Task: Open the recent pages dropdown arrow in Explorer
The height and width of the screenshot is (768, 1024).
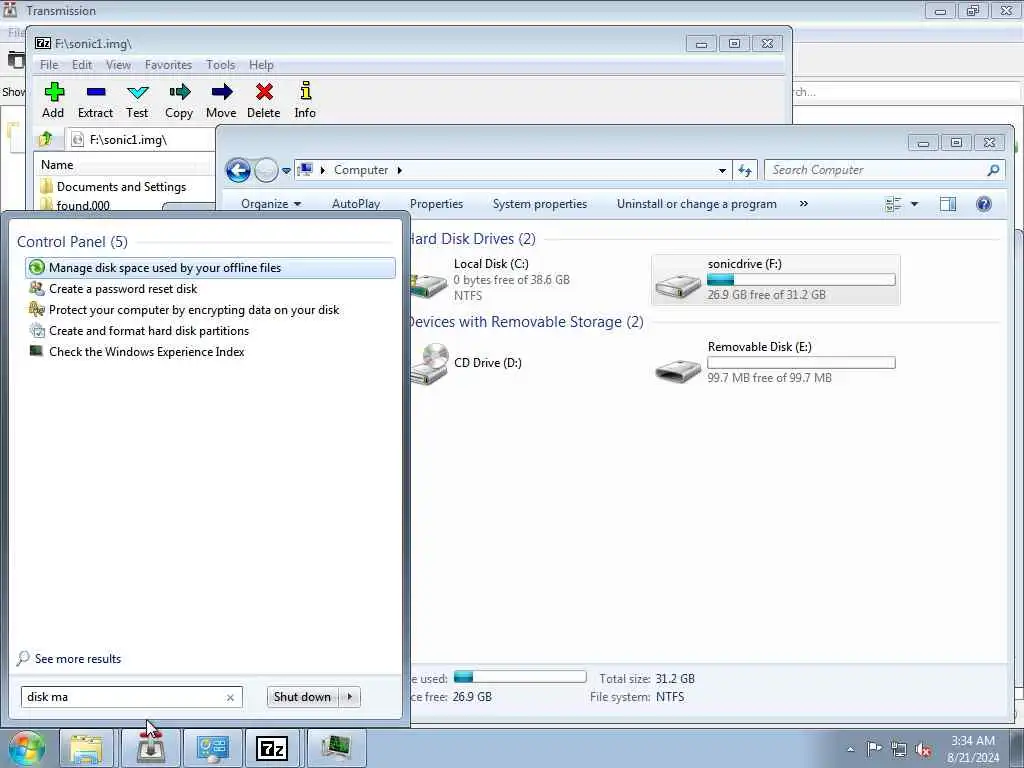Action: pyautogui.click(x=286, y=170)
